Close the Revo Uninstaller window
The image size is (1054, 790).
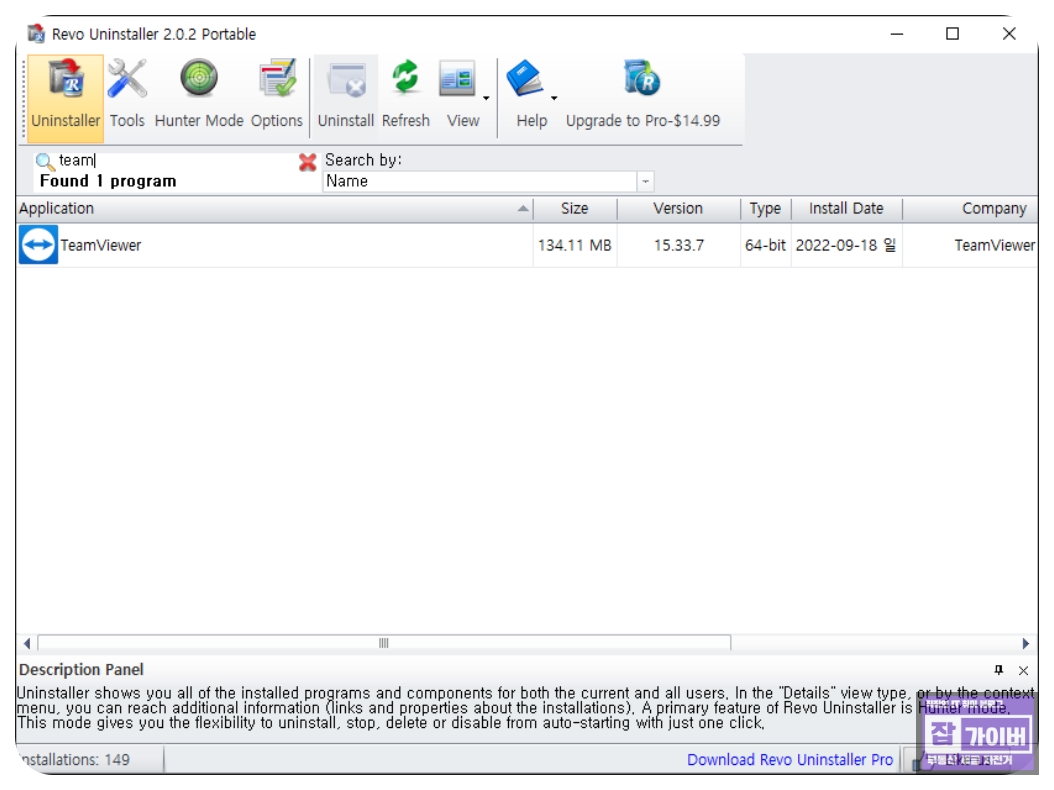pyautogui.click(x=1009, y=34)
